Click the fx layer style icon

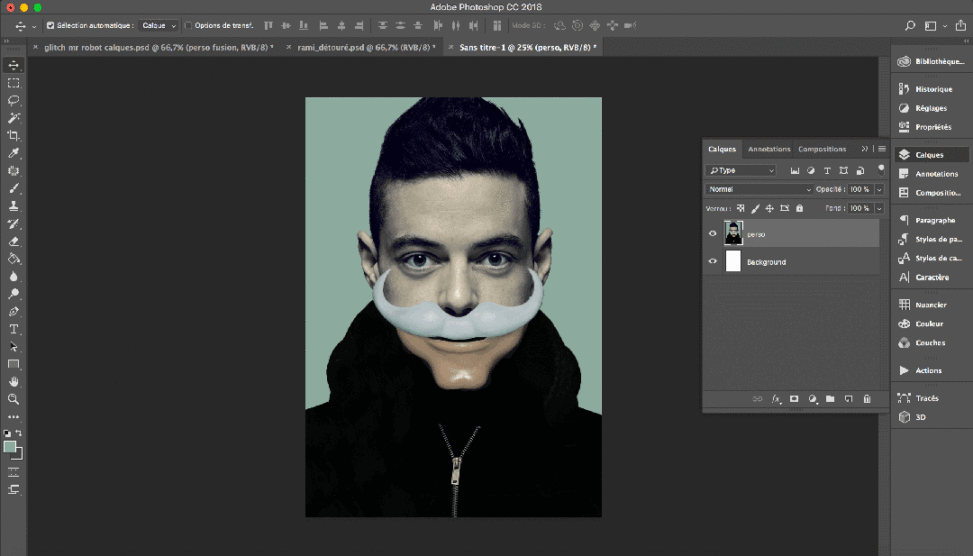[x=775, y=399]
